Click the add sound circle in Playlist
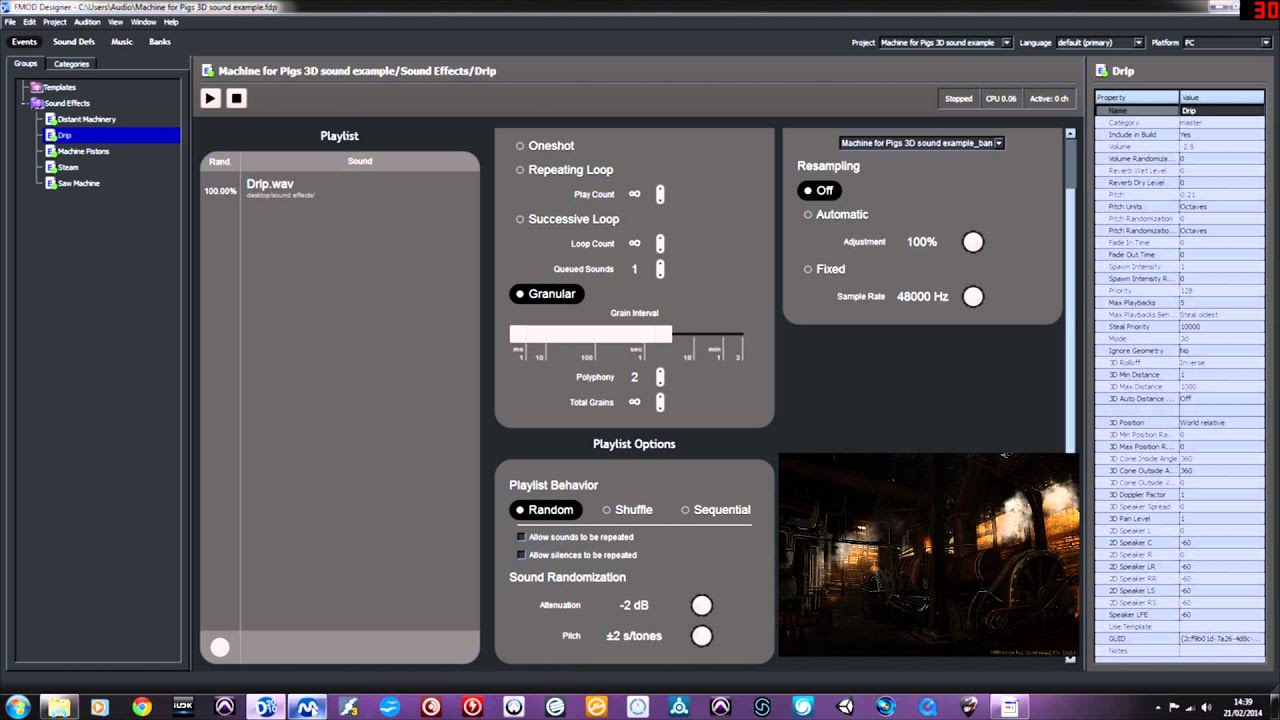Viewport: 1280px width, 720px height. pos(220,647)
